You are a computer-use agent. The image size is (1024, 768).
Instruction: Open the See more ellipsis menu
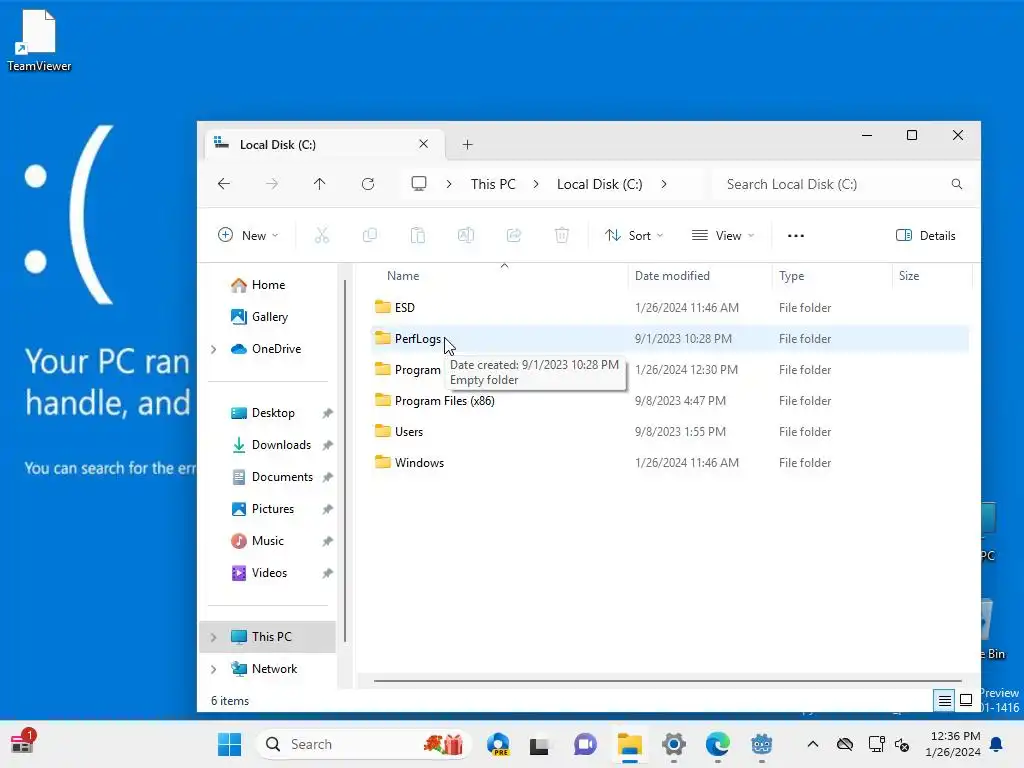click(795, 236)
